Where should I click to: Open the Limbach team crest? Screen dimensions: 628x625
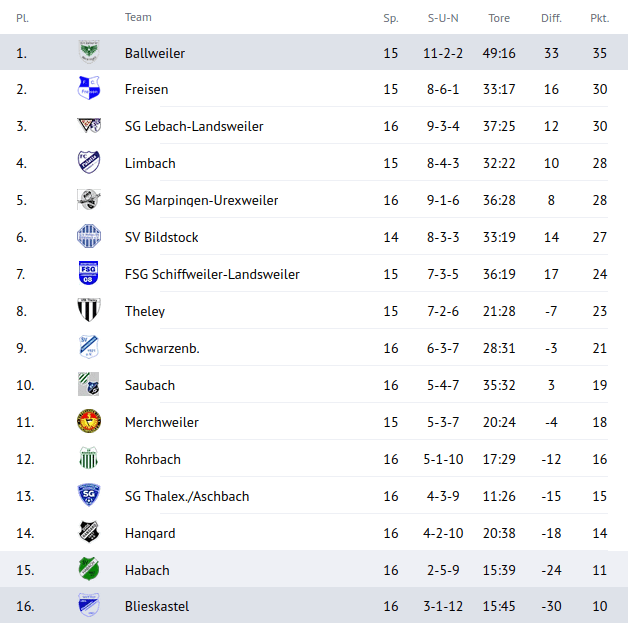coord(89,162)
